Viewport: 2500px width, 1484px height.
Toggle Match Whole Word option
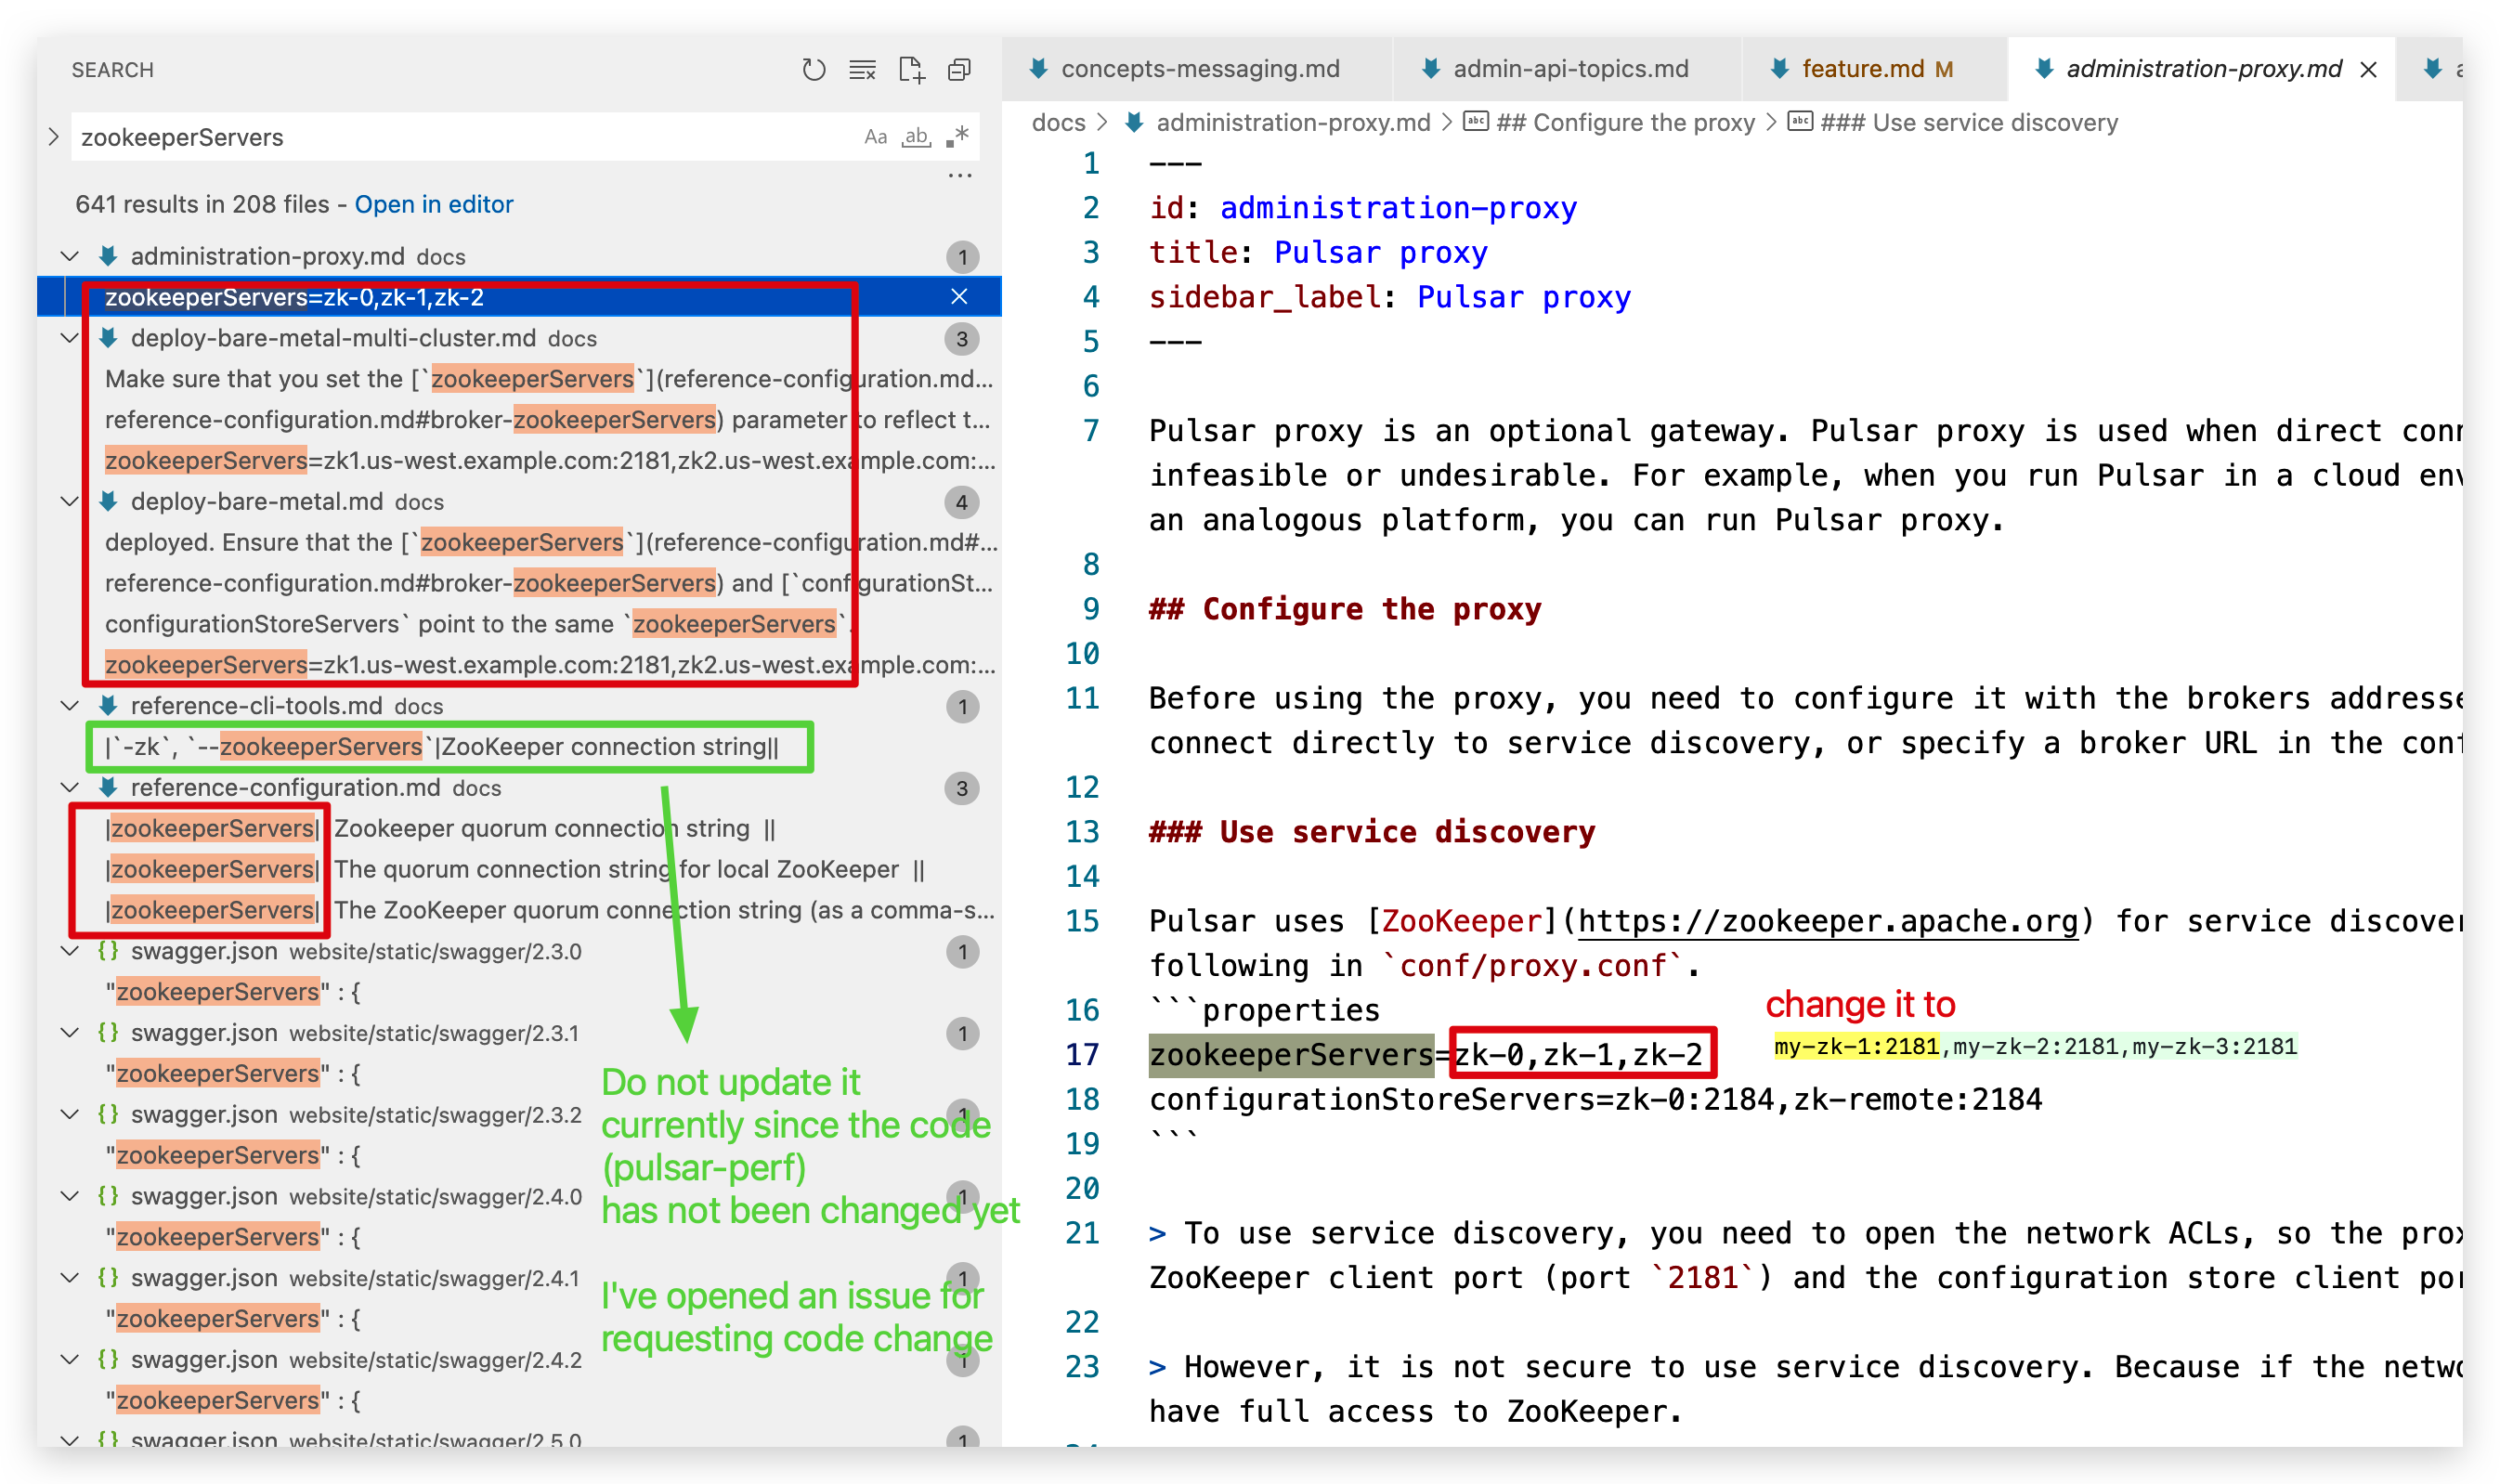916,137
